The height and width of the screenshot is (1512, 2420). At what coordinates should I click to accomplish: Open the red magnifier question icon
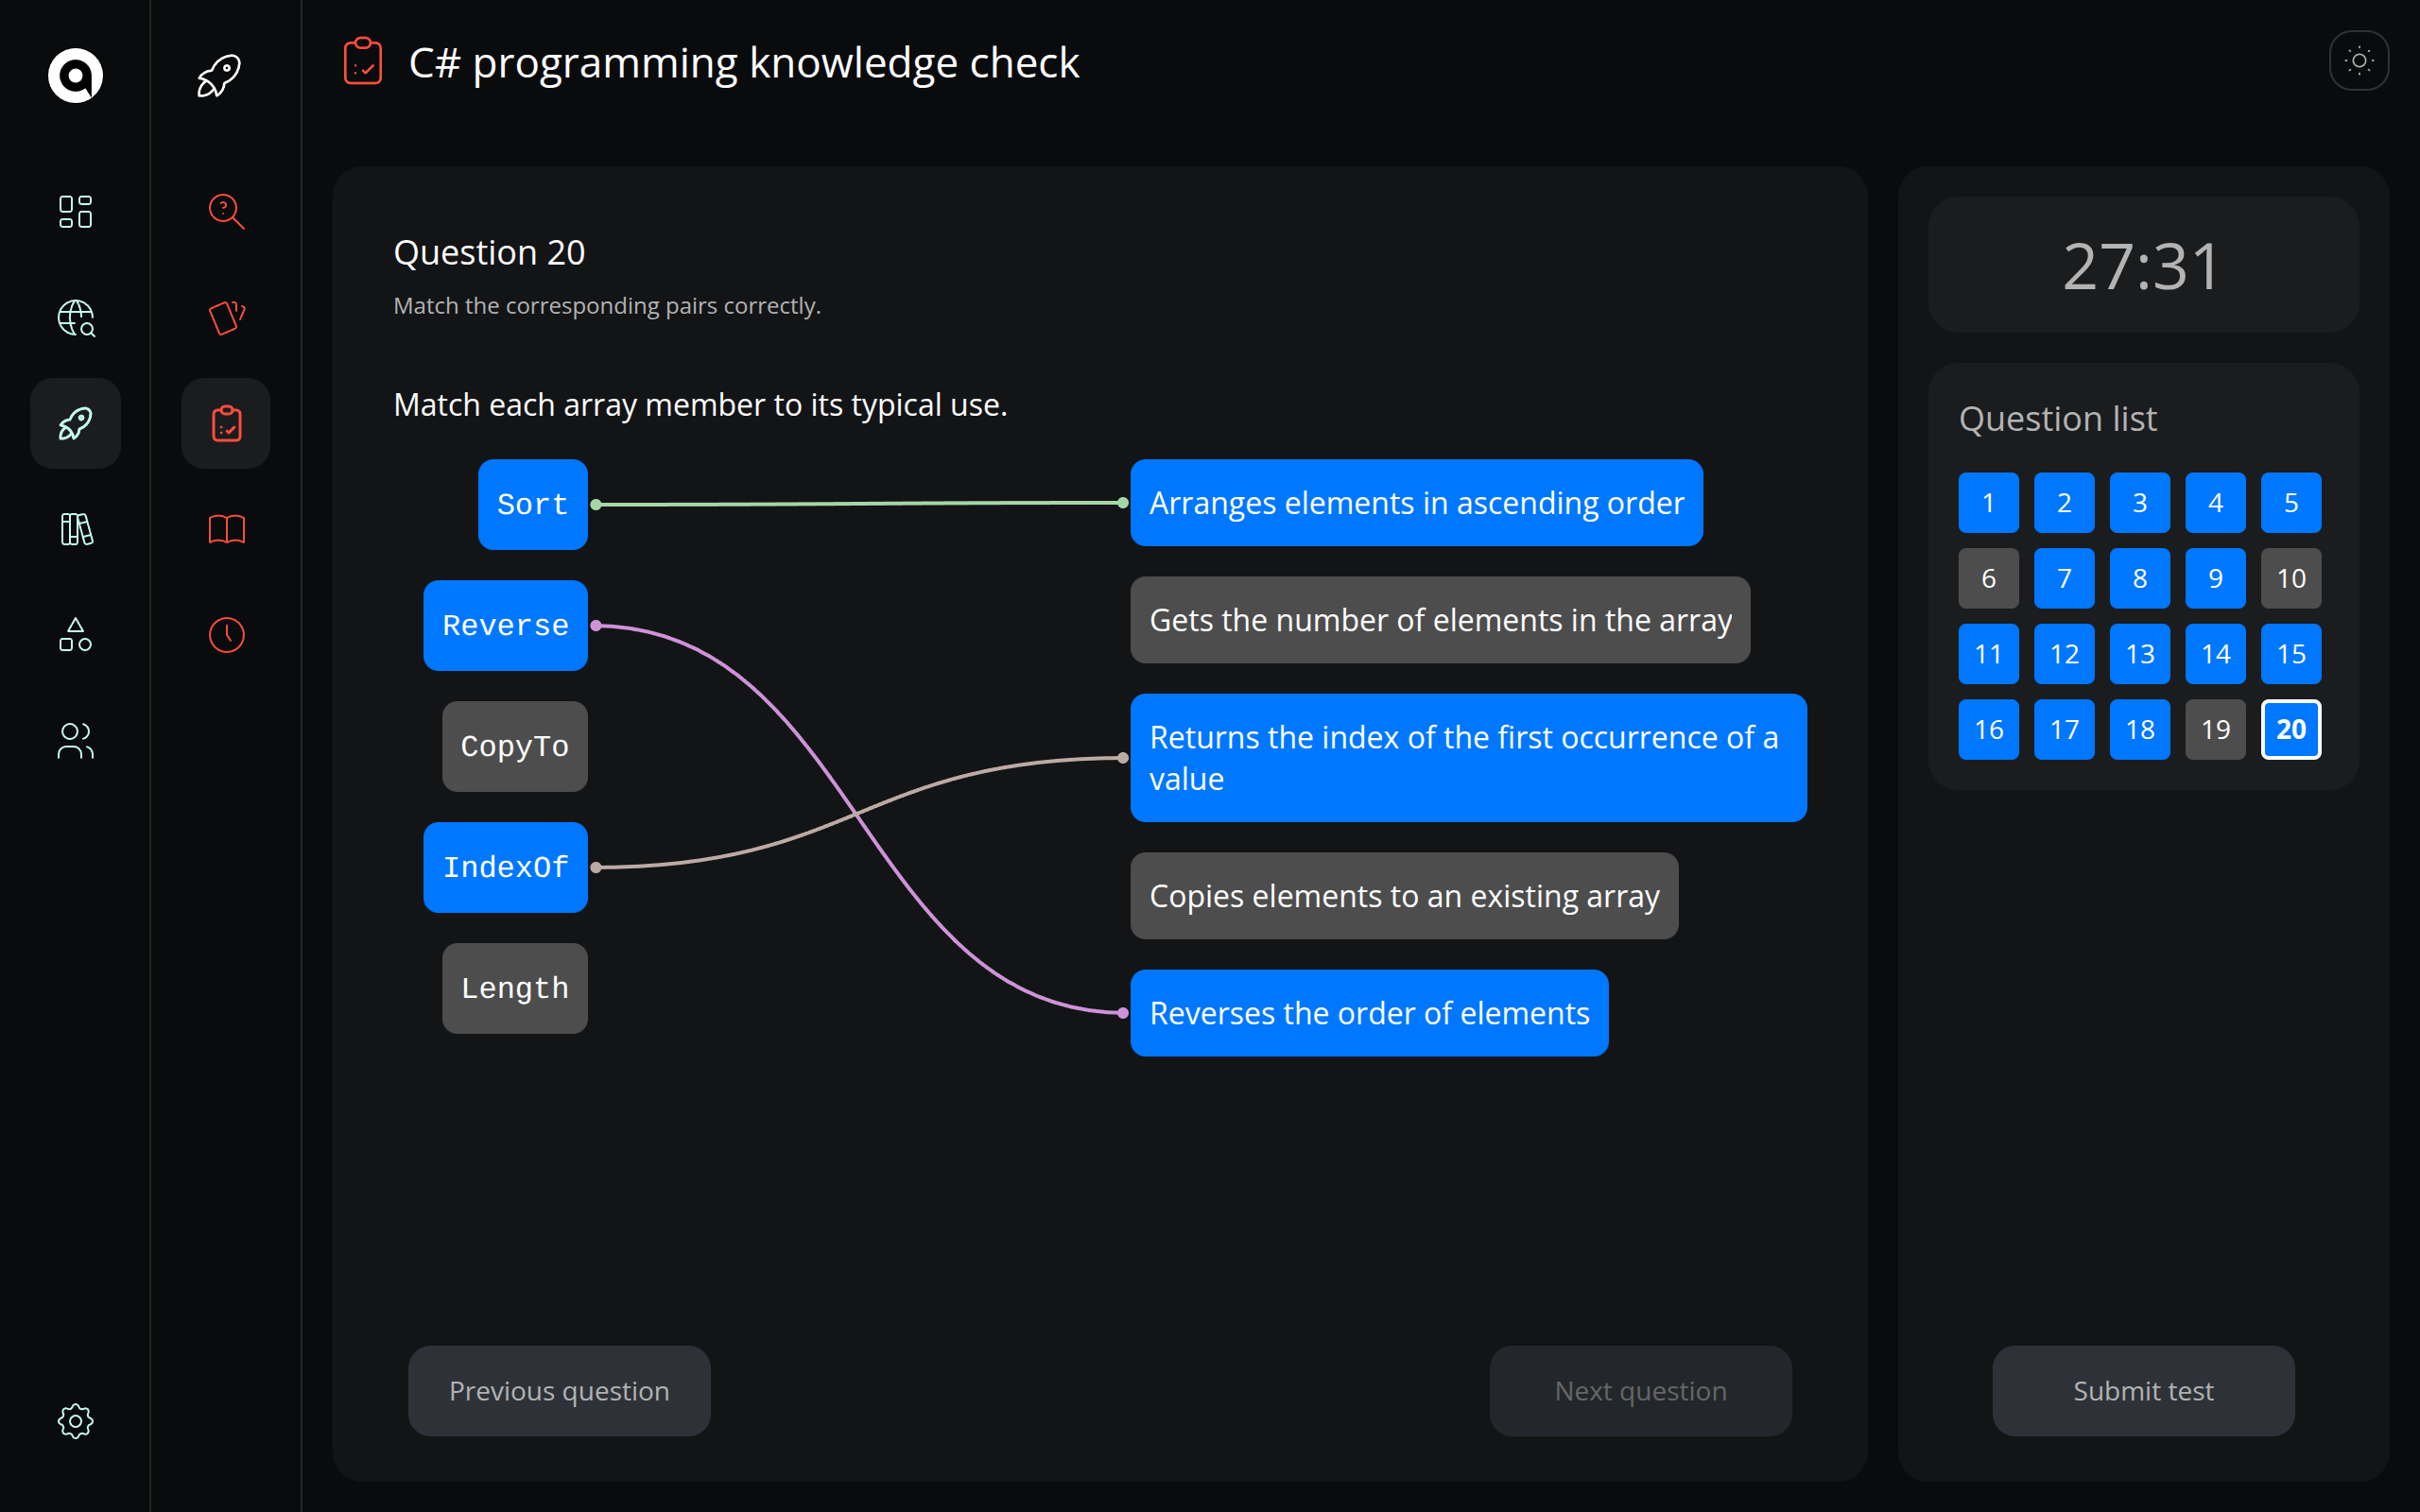click(226, 211)
